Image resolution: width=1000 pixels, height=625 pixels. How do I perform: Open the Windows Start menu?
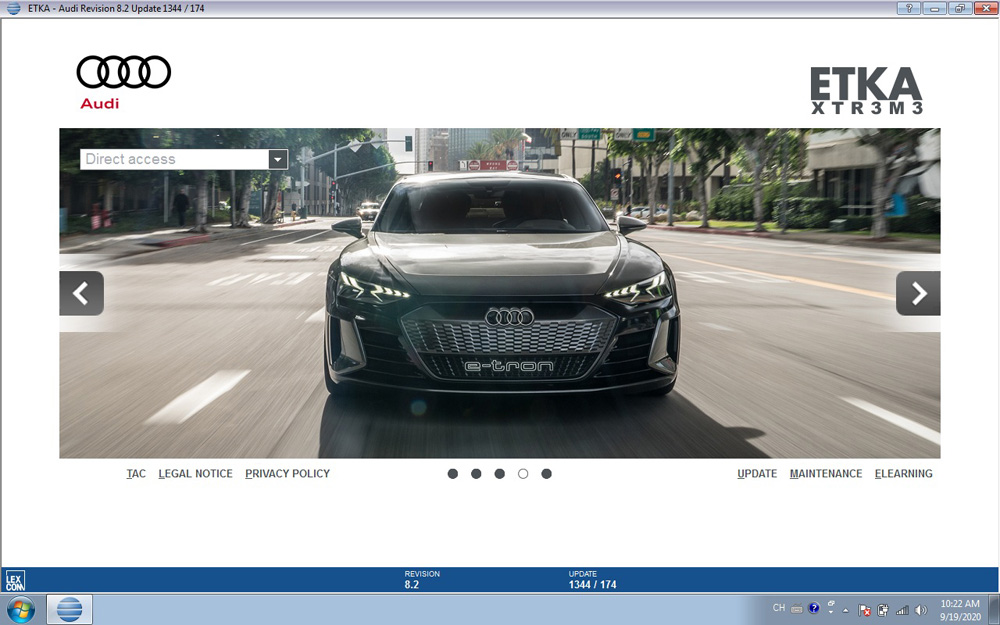(21, 610)
